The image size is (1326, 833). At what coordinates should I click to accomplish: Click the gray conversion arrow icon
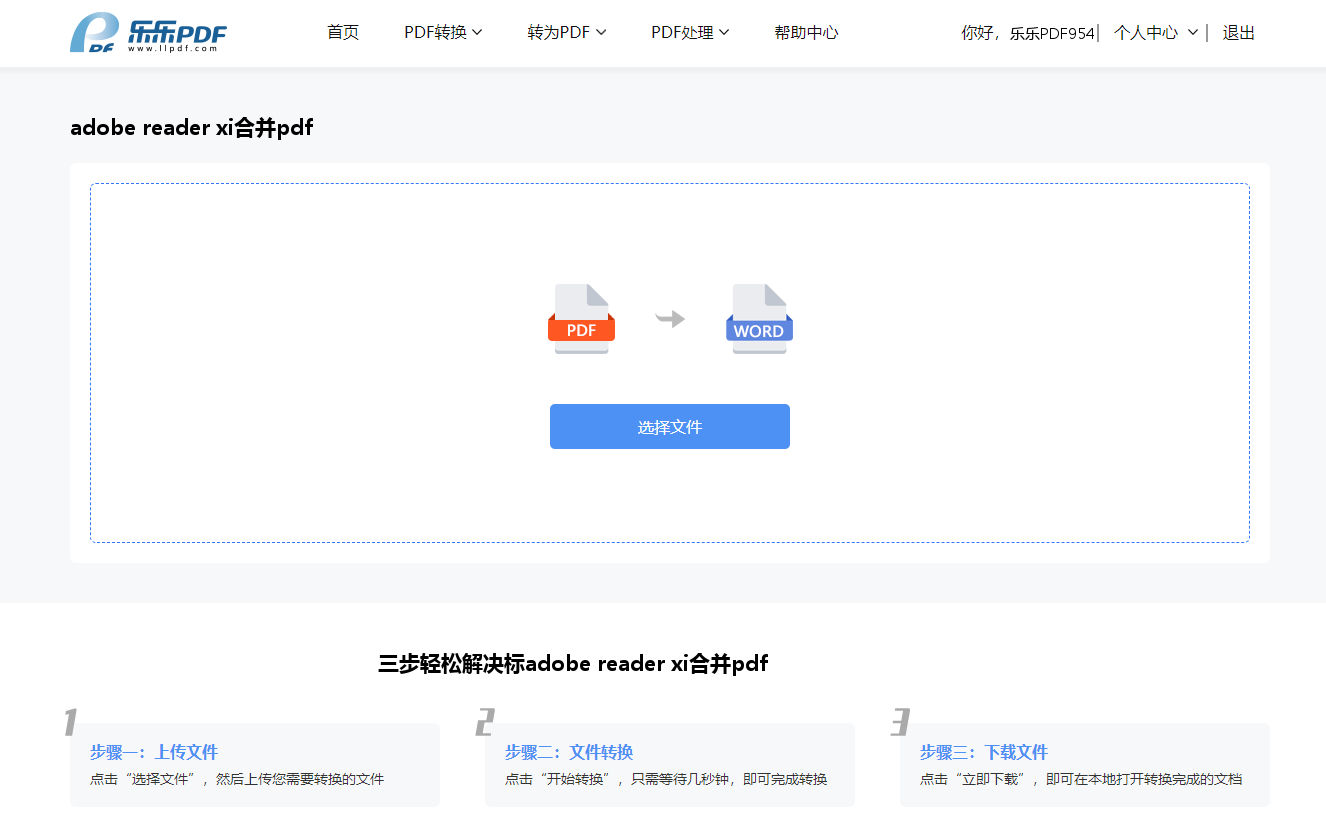[670, 319]
